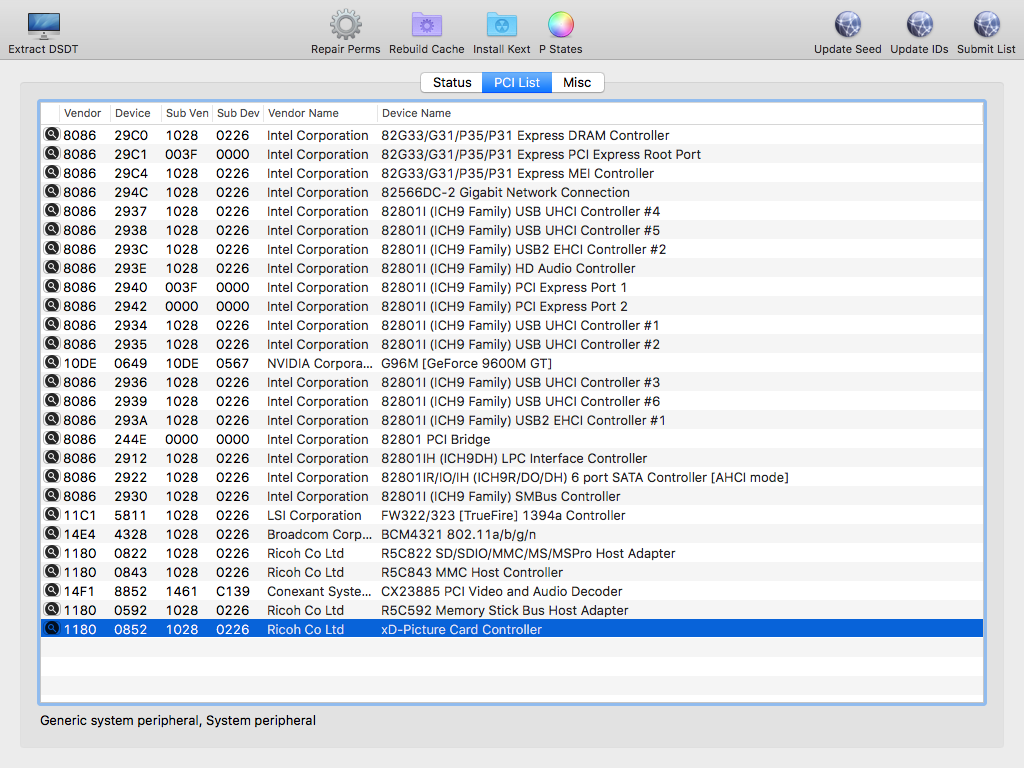Click the search icon for the CX23885 Decoder row
The height and width of the screenshot is (768, 1024).
tap(52, 590)
